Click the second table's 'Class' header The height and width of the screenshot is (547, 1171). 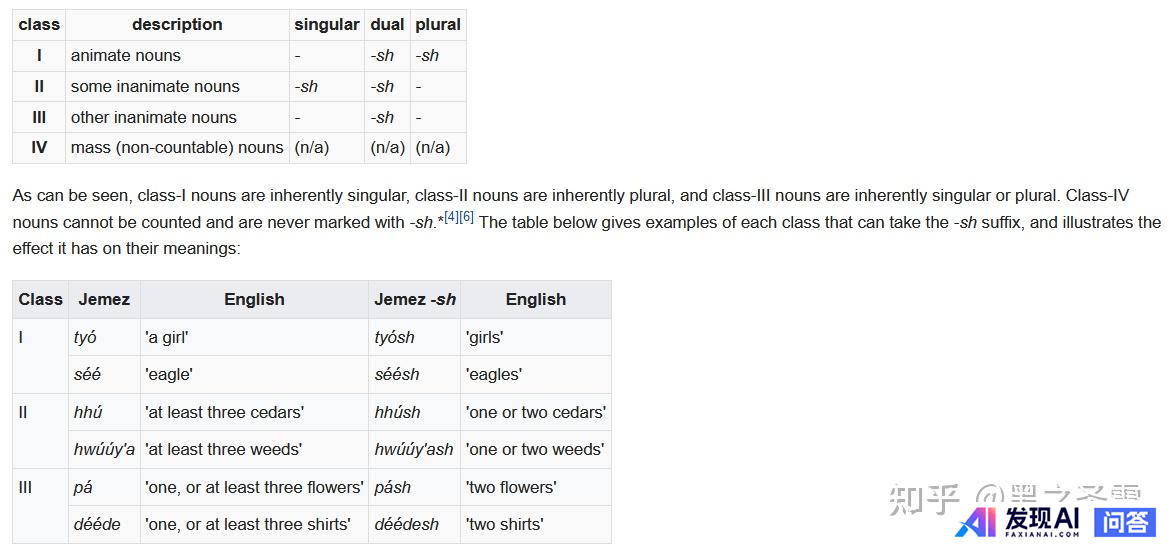click(x=40, y=300)
